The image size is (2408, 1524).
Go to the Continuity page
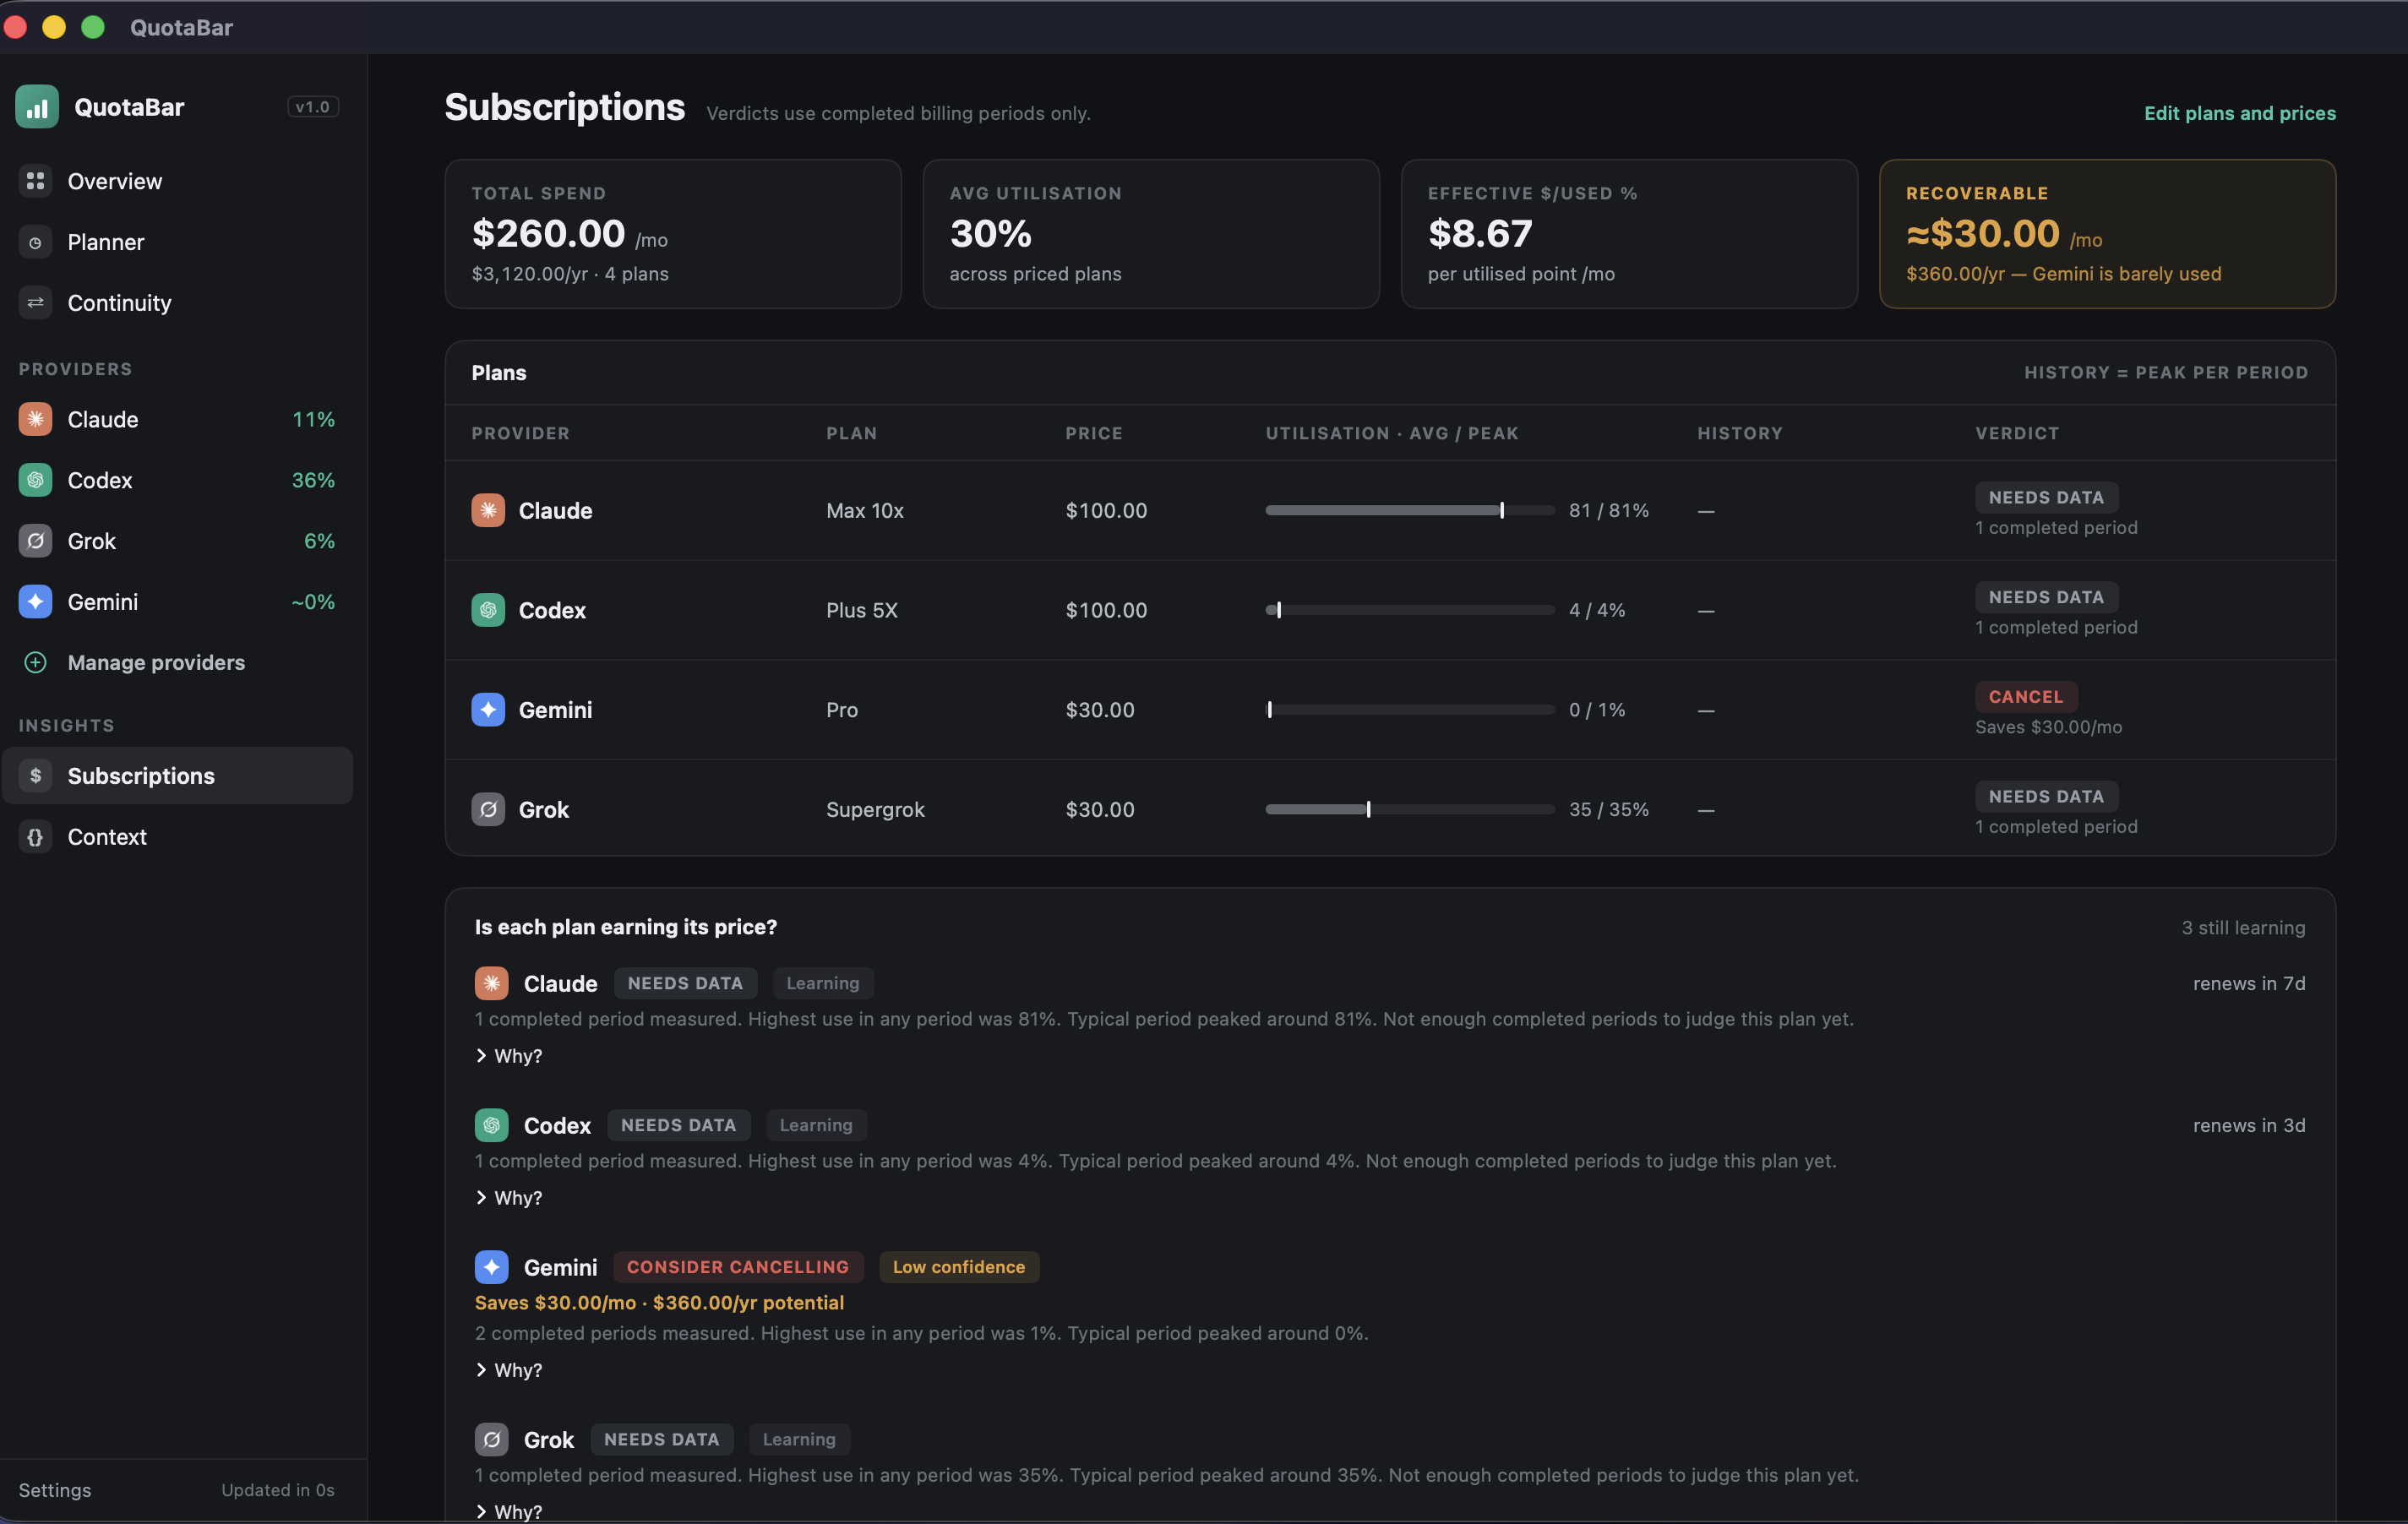click(178, 302)
